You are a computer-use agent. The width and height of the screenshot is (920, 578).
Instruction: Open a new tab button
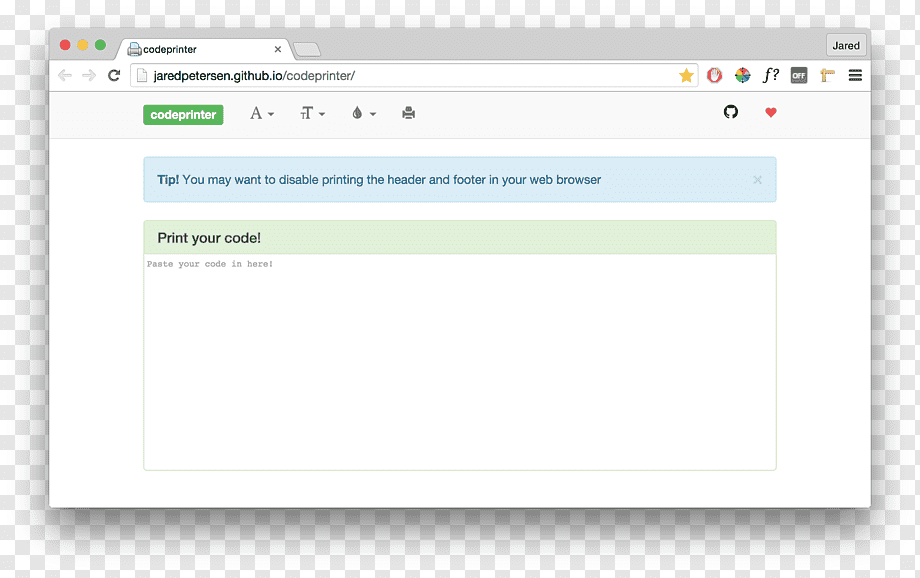[x=307, y=50]
